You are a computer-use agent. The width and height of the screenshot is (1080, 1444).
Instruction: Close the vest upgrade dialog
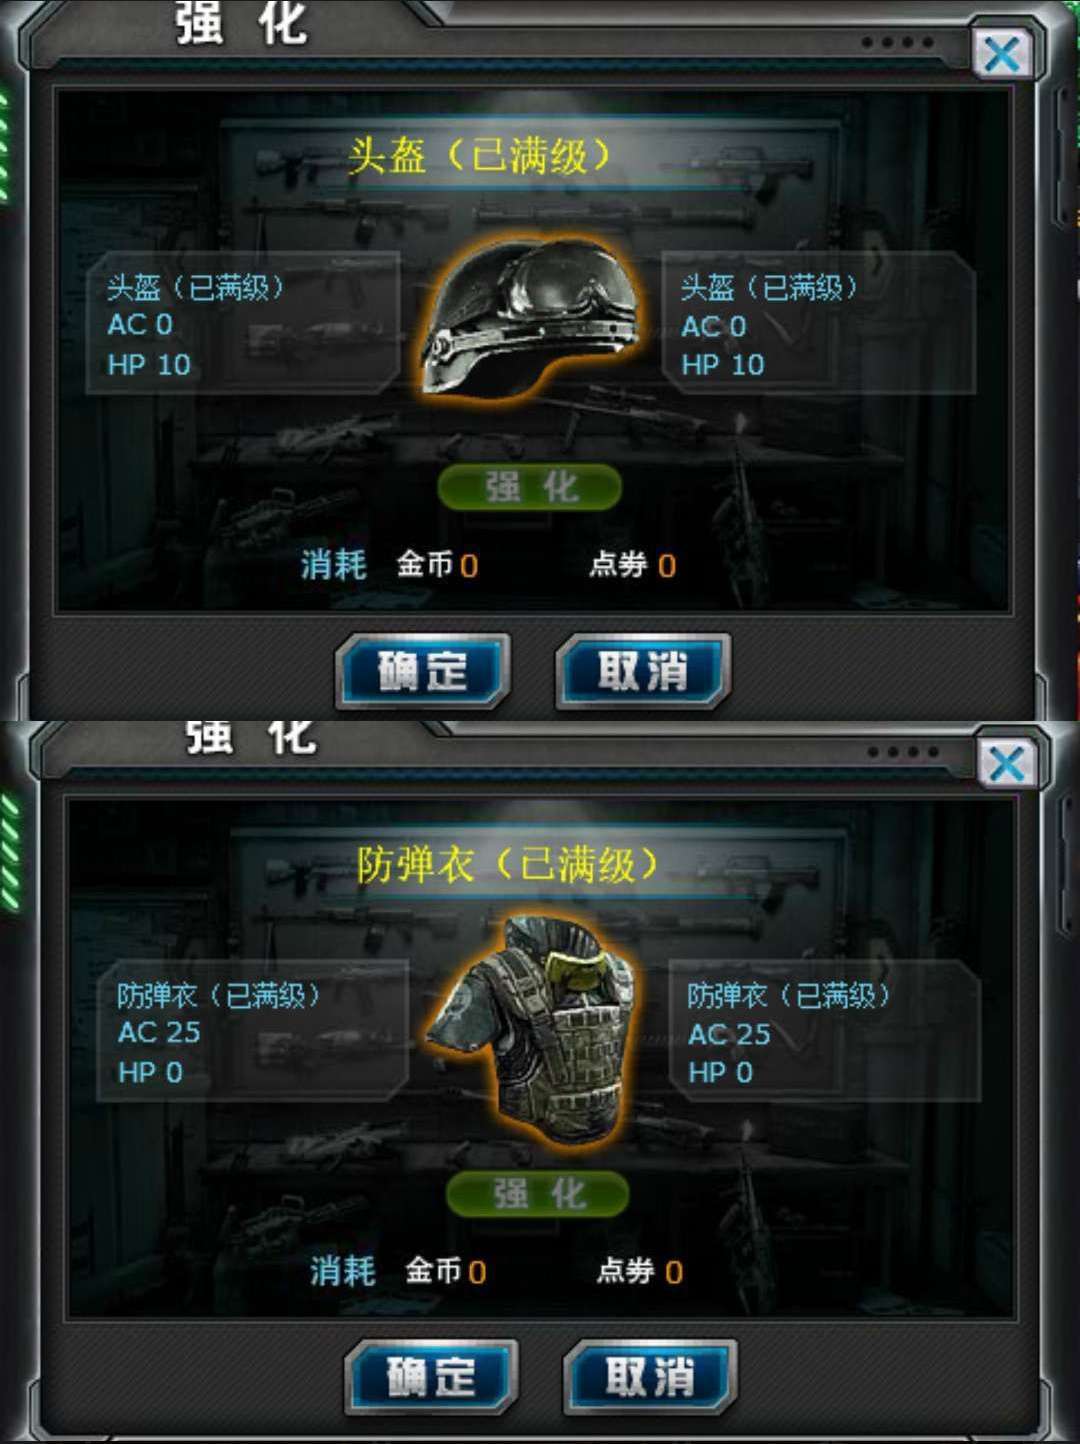coord(1006,764)
